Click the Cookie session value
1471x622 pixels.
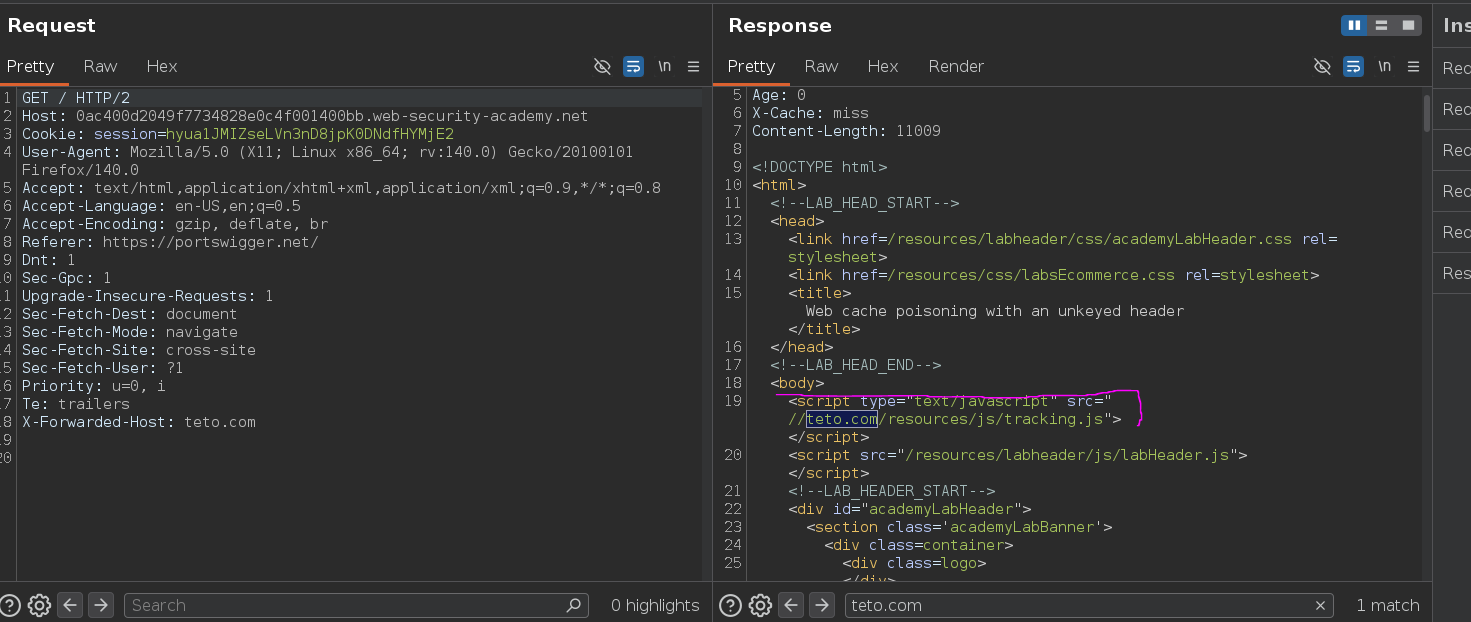tap(309, 134)
